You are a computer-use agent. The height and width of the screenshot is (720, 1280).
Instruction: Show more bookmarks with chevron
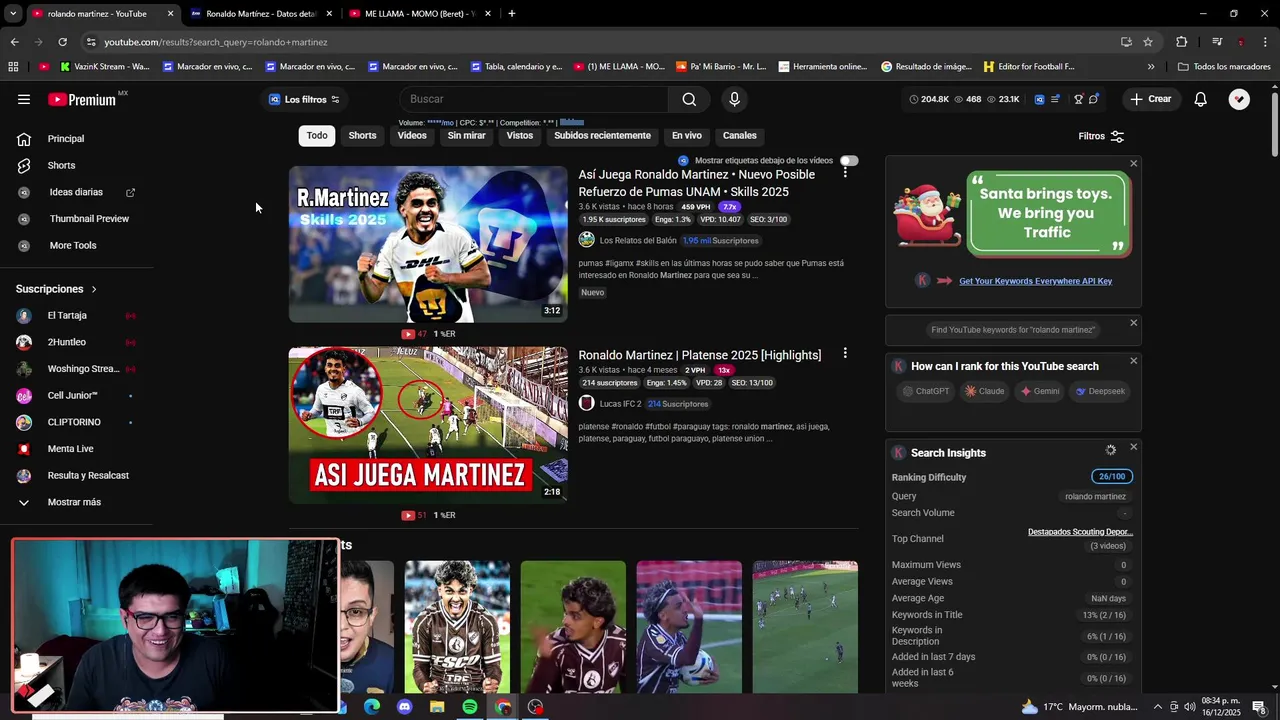[x=1151, y=67]
